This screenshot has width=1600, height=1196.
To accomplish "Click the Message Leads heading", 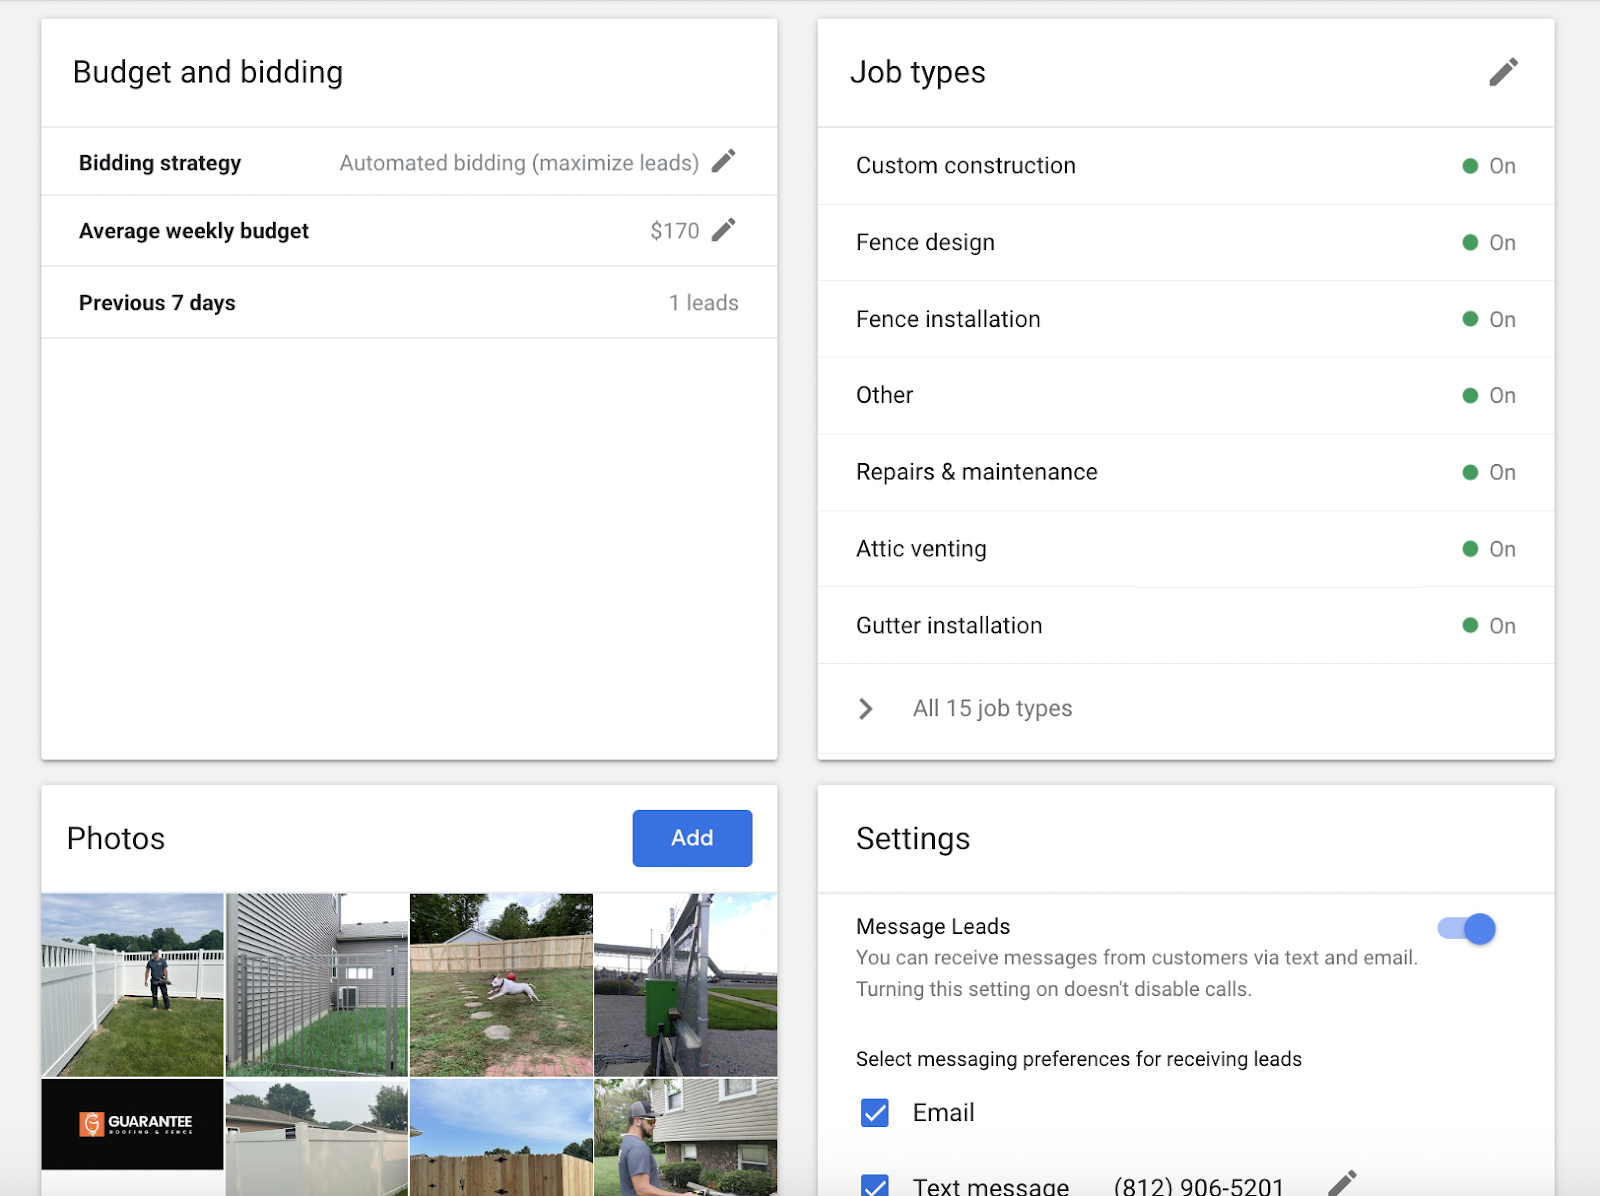I will tap(933, 927).
